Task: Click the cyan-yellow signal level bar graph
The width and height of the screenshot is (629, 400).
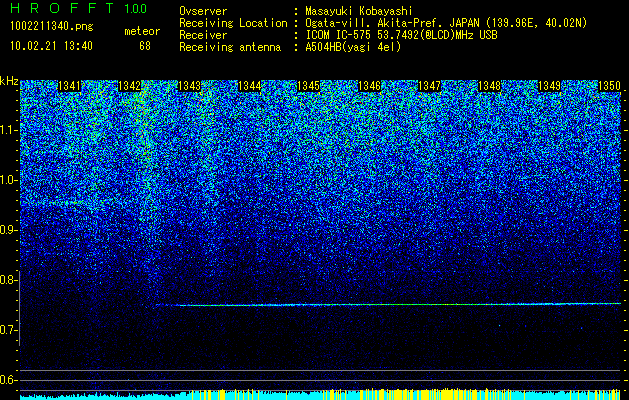Action: tap(320, 394)
